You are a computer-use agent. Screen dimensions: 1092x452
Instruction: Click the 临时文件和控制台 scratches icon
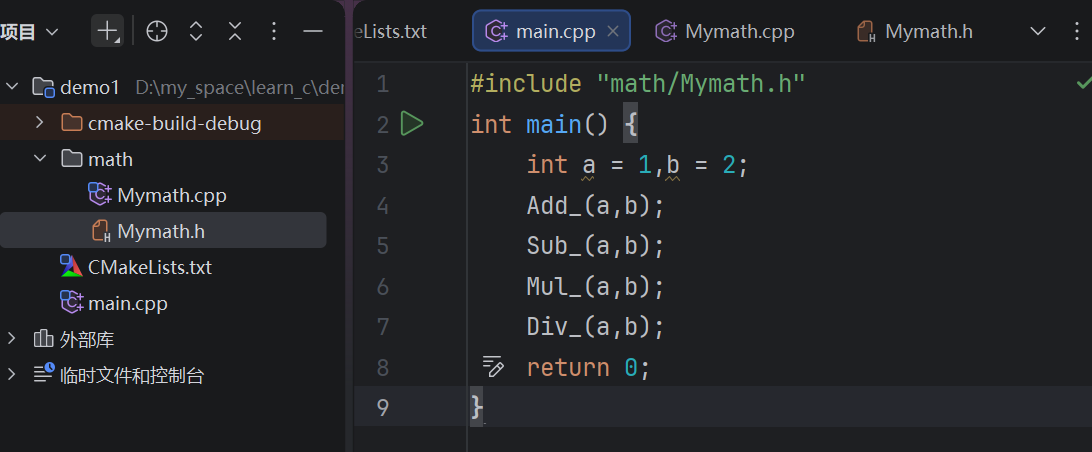[x=43, y=375]
